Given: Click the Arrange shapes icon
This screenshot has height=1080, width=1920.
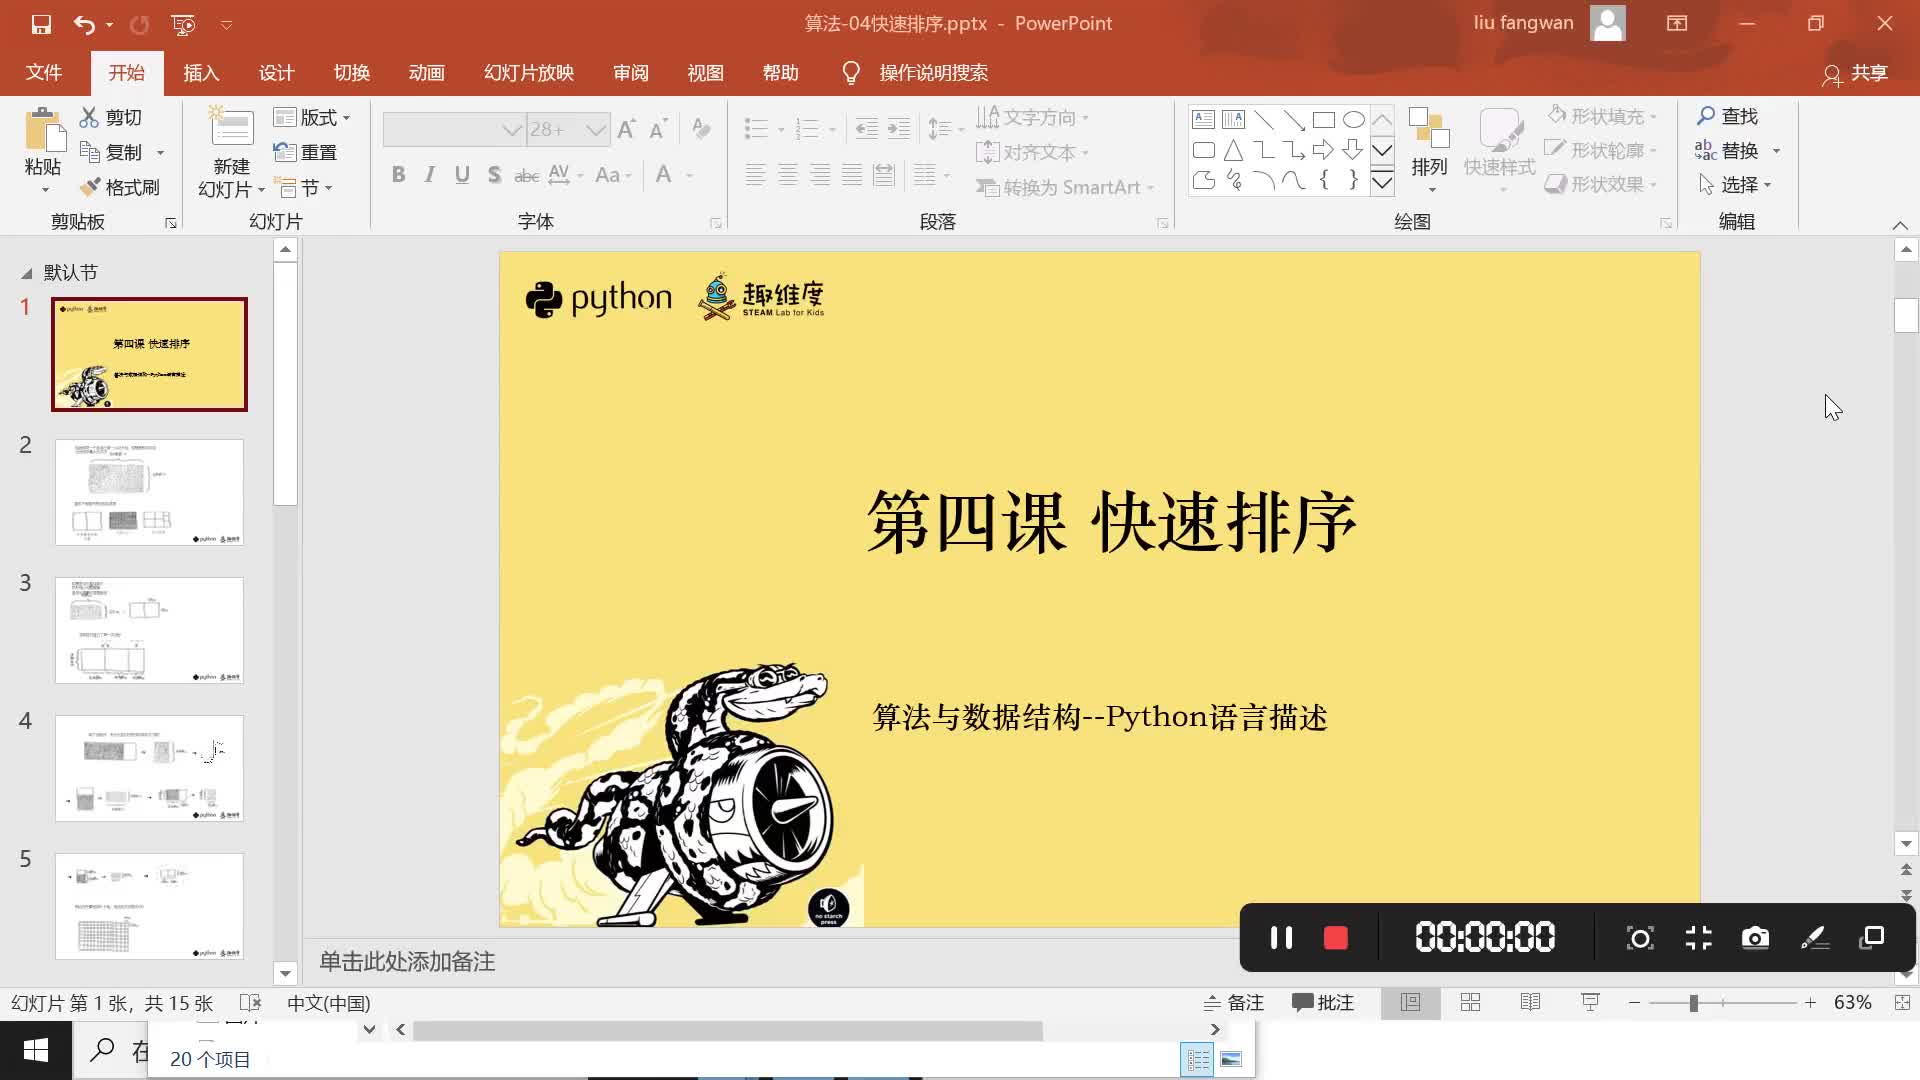Looking at the screenshot, I should pyautogui.click(x=1429, y=128).
